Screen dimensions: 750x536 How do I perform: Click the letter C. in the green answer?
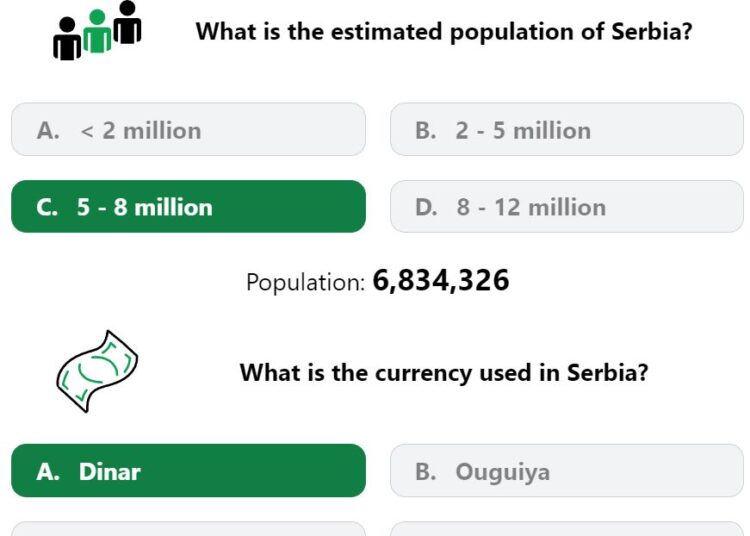tap(47, 208)
